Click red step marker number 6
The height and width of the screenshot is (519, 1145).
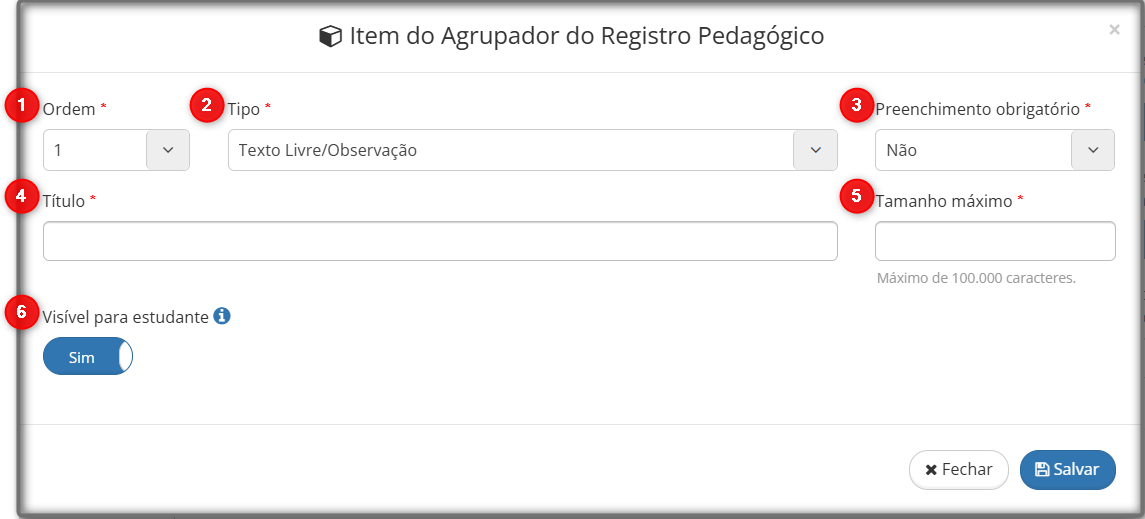[x=20, y=313]
